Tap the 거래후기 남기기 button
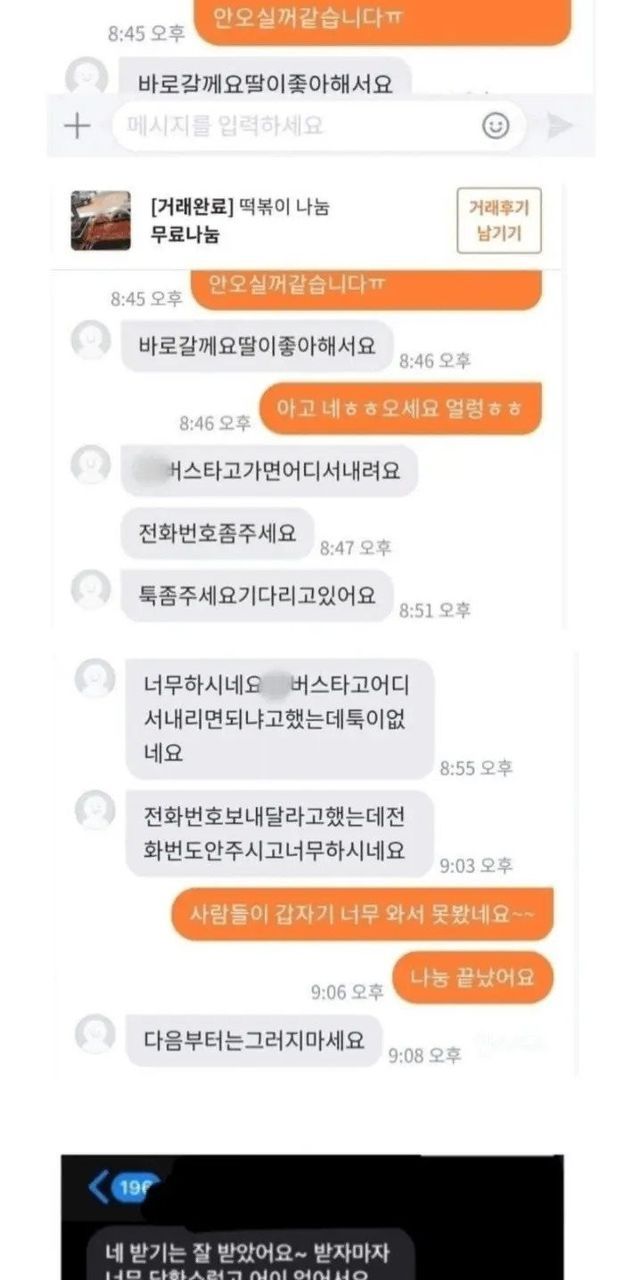 pyautogui.click(x=498, y=221)
